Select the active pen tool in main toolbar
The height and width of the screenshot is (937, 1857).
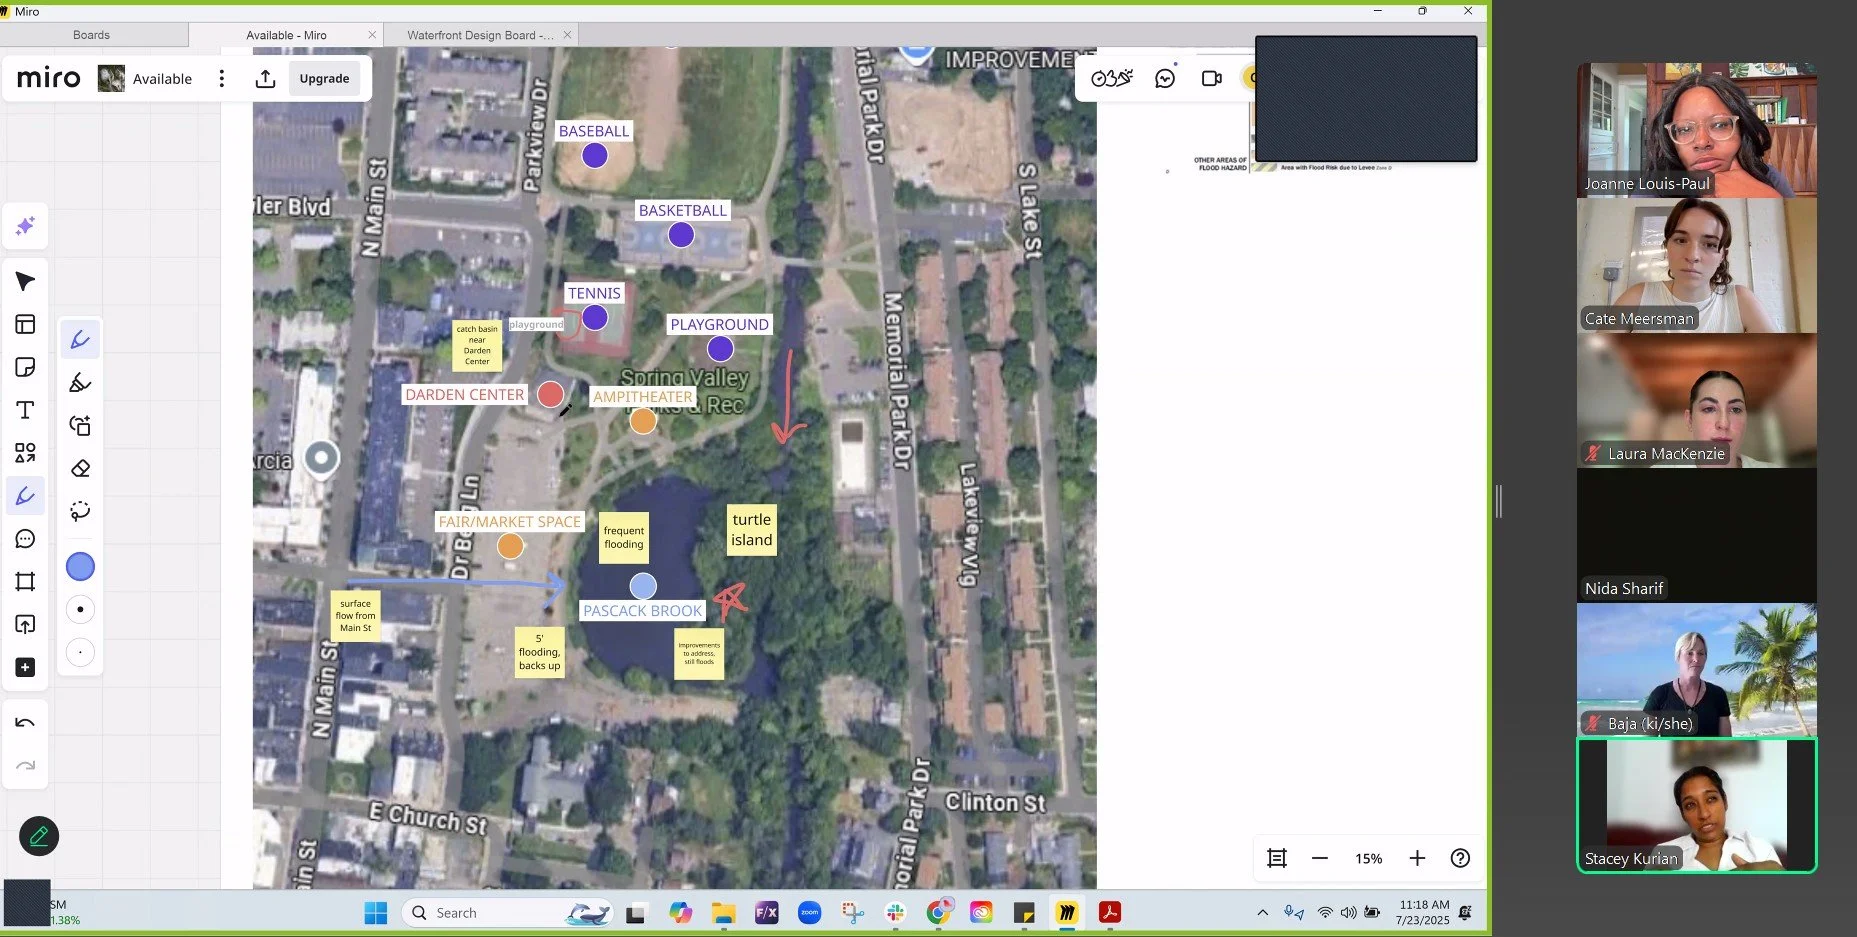pyautogui.click(x=25, y=496)
